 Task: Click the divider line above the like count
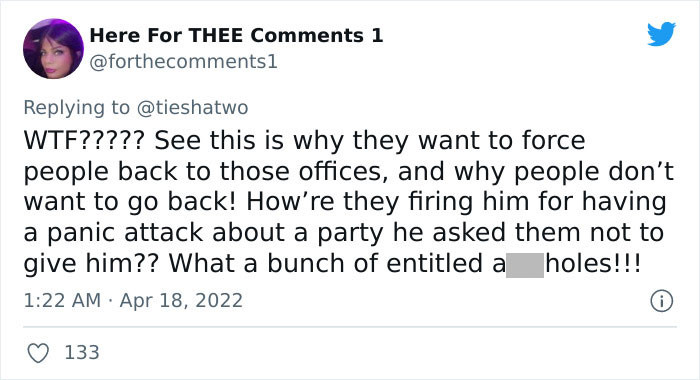tap(350, 327)
